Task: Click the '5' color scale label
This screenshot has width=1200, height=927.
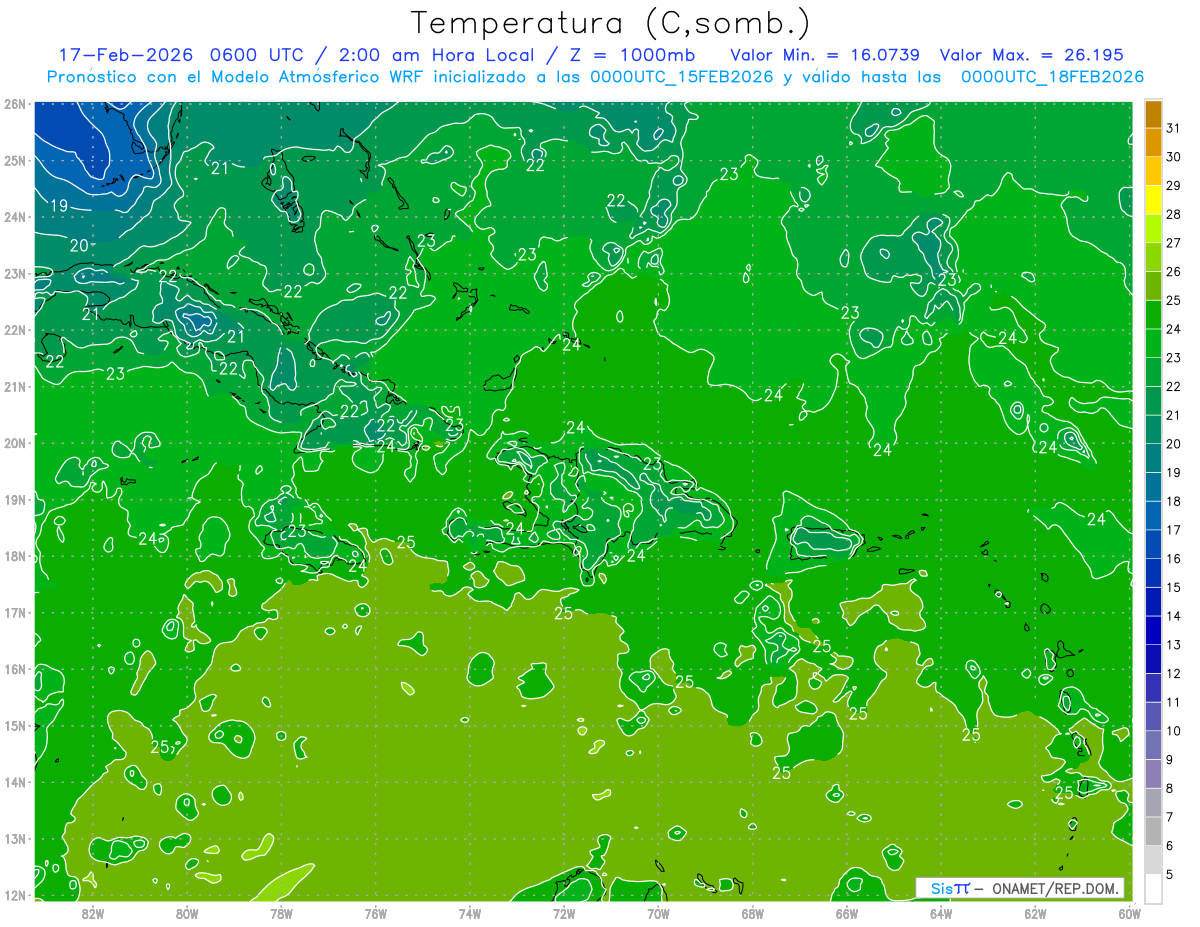Action: click(x=1170, y=874)
